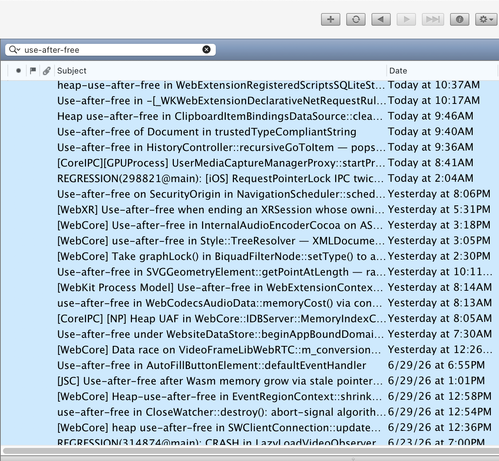
Task: Select 'use-after-free in CloseWatcher::destroy()' row
Action: [249, 412]
